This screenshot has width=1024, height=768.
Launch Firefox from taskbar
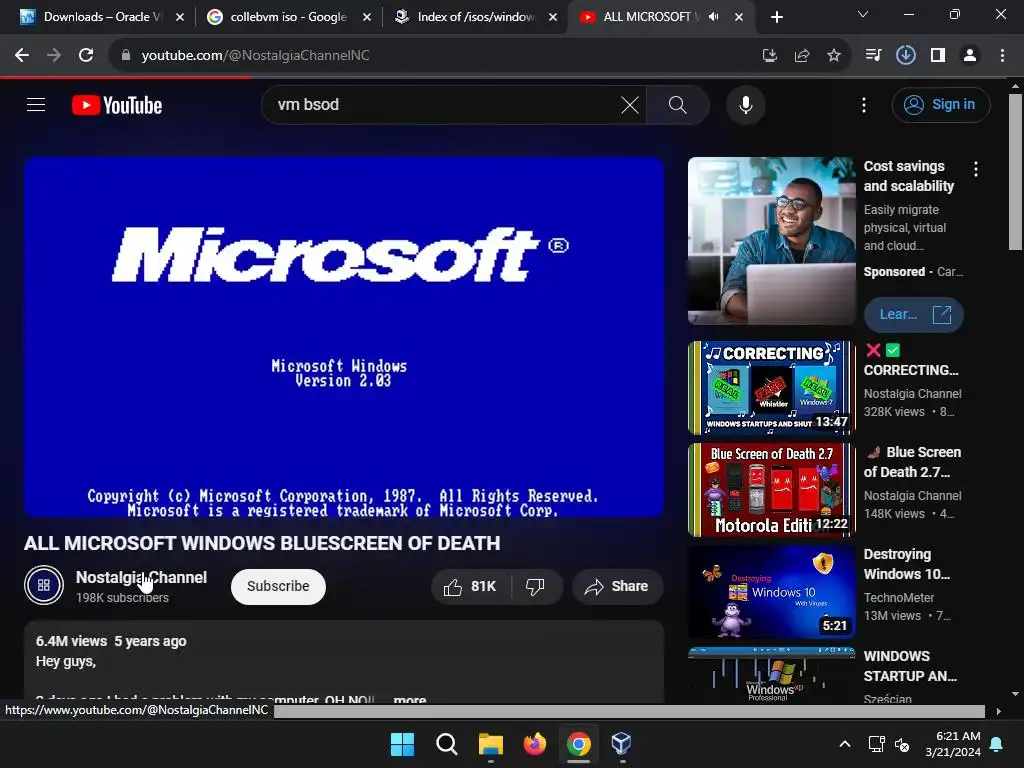[535, 744]
